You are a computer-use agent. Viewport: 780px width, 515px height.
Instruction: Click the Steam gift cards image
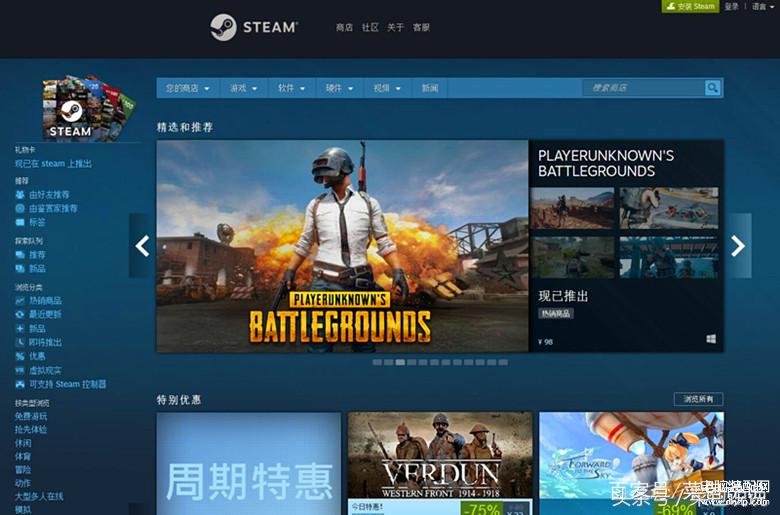pos(89,107)
